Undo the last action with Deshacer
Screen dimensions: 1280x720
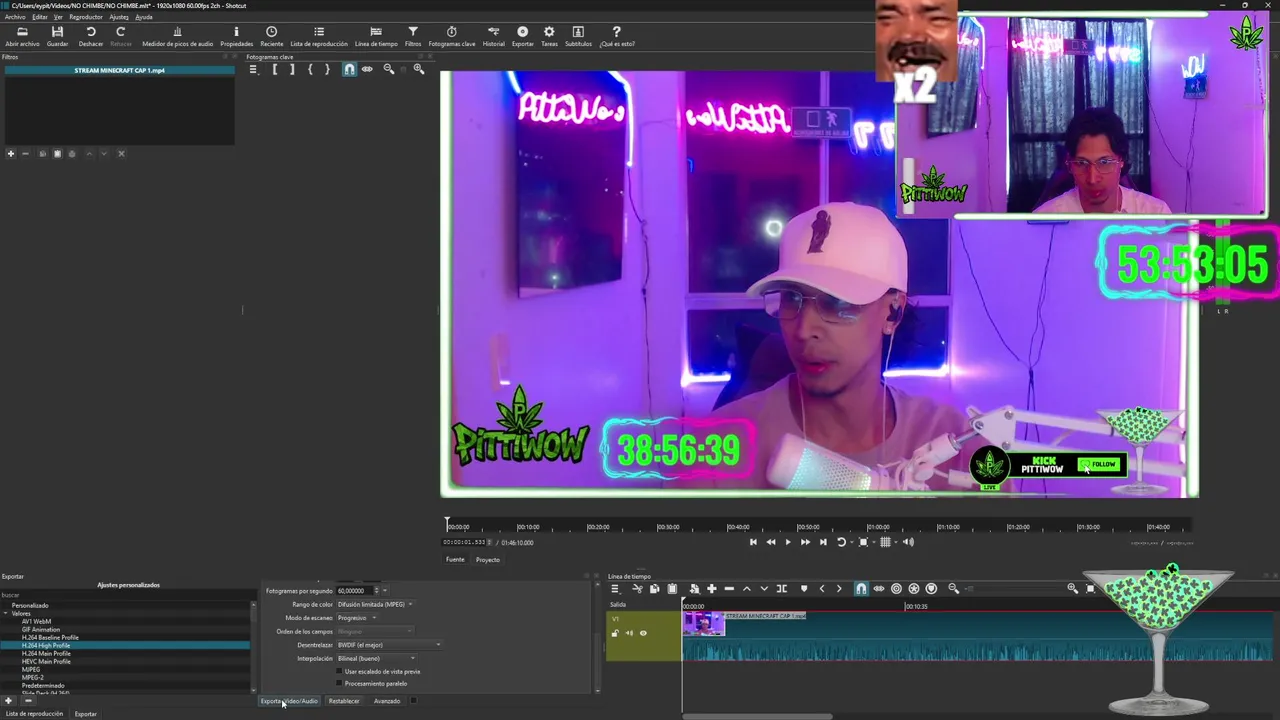90,37
